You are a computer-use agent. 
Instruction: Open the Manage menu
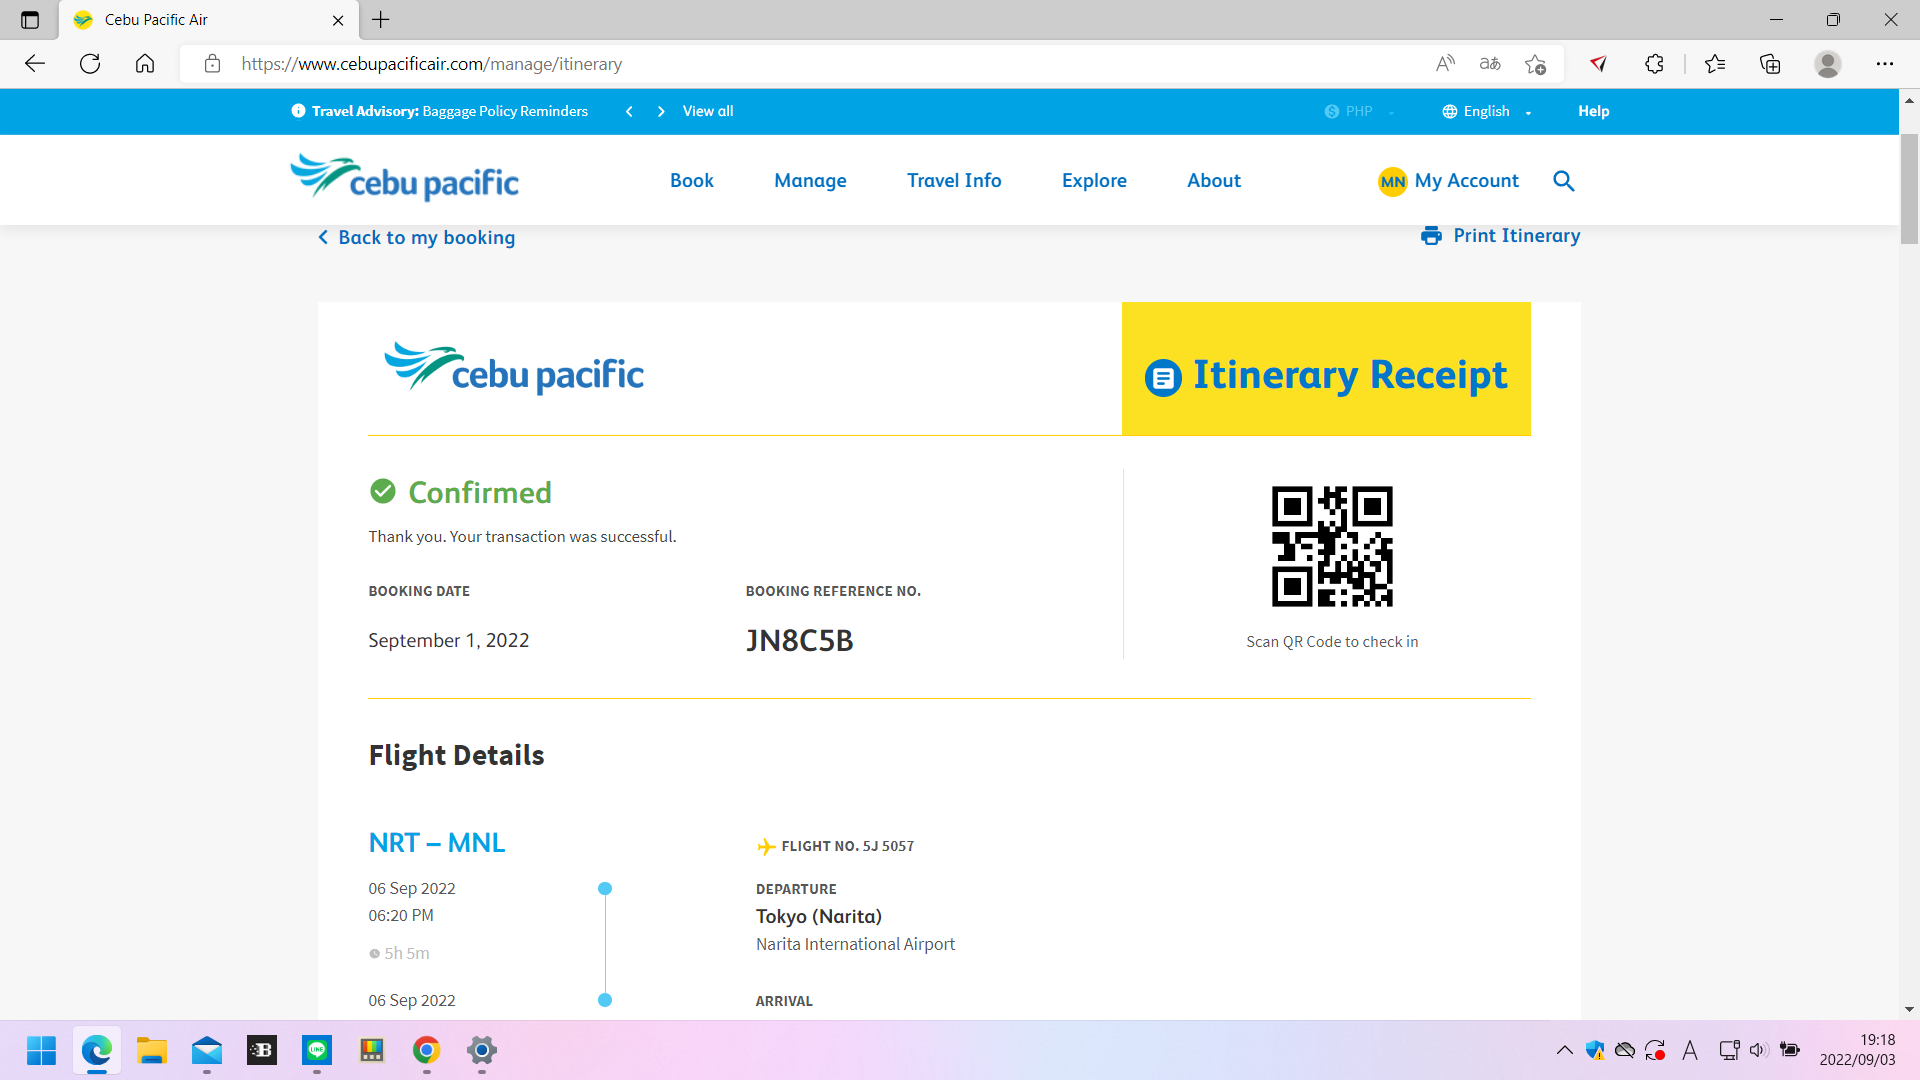pyautogui.click(x=810, y=180)
